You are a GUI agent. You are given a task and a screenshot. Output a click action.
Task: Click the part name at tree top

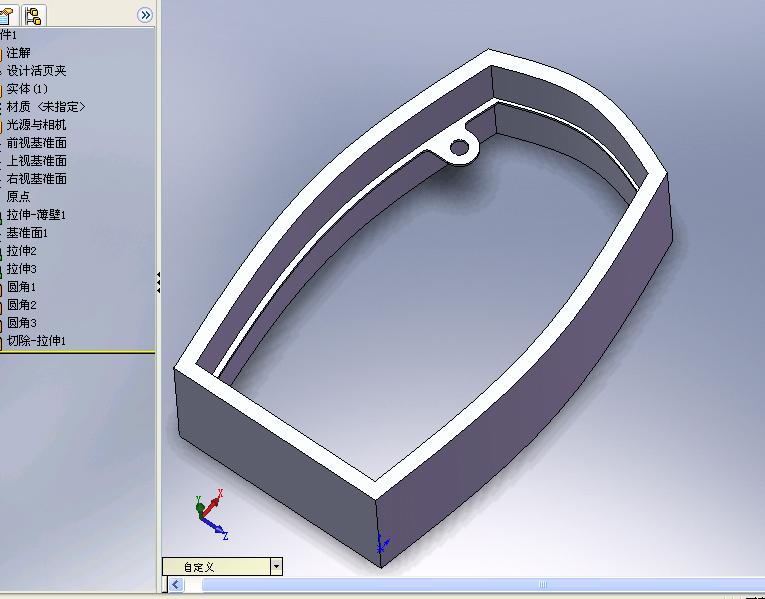8,35
